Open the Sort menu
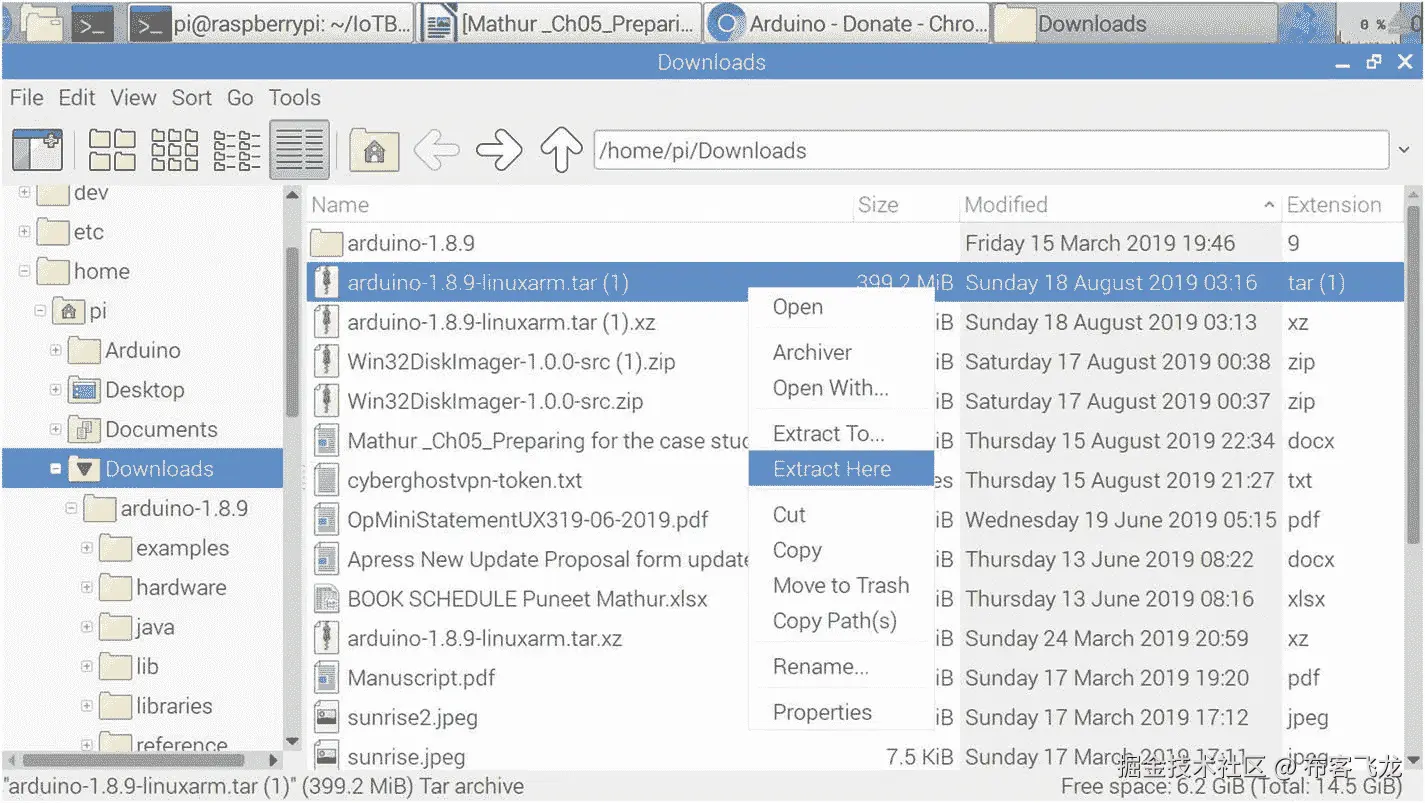 [x=191, y=98]
